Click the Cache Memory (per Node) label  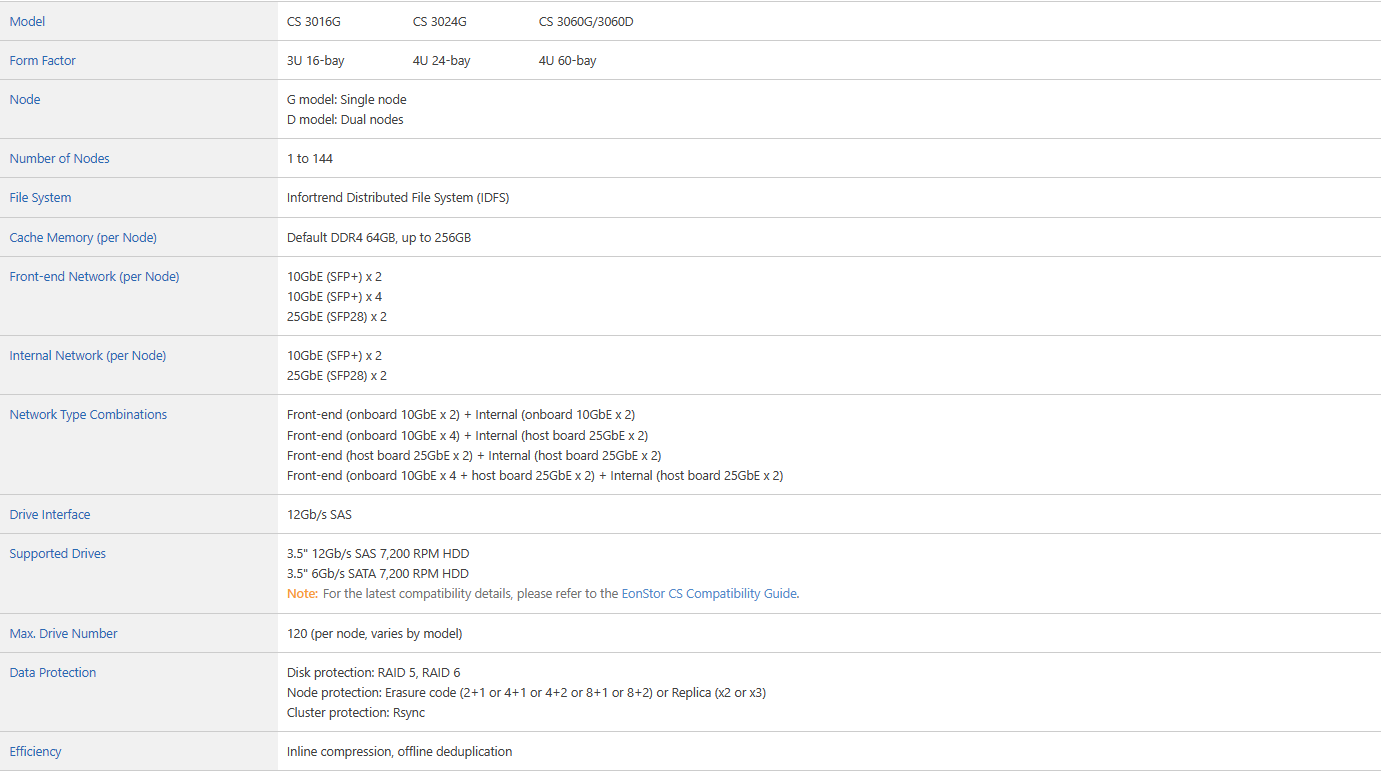coord(83,237)
